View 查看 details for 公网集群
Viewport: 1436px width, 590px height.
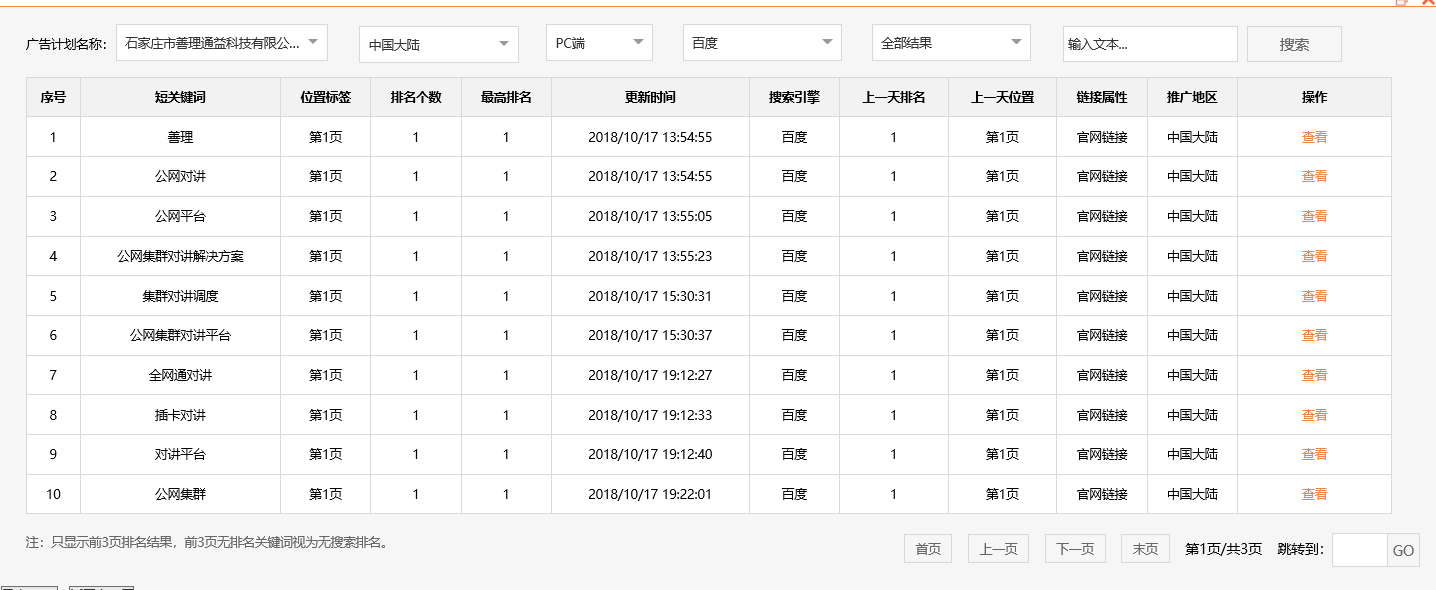(1314, 493)
